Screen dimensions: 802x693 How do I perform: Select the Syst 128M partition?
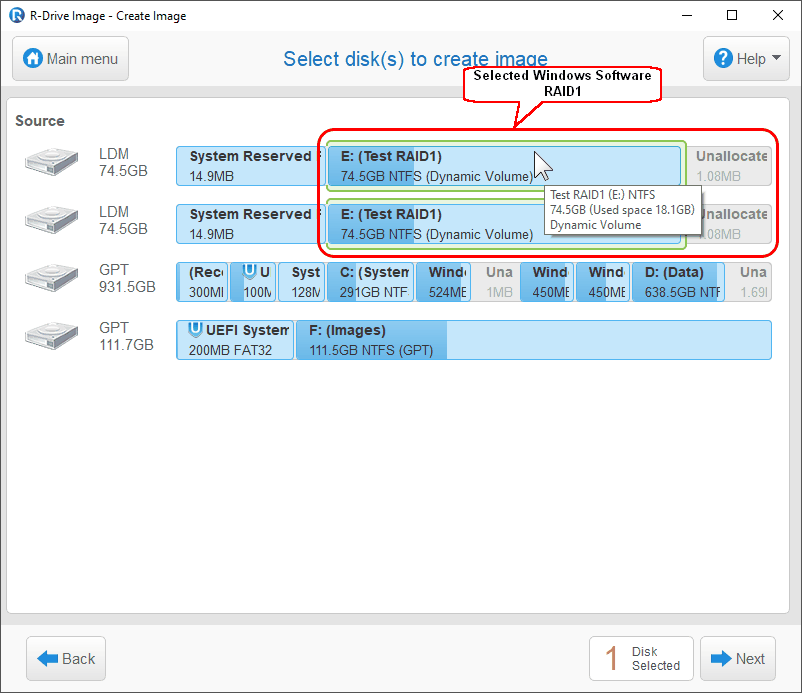(302, 282)
